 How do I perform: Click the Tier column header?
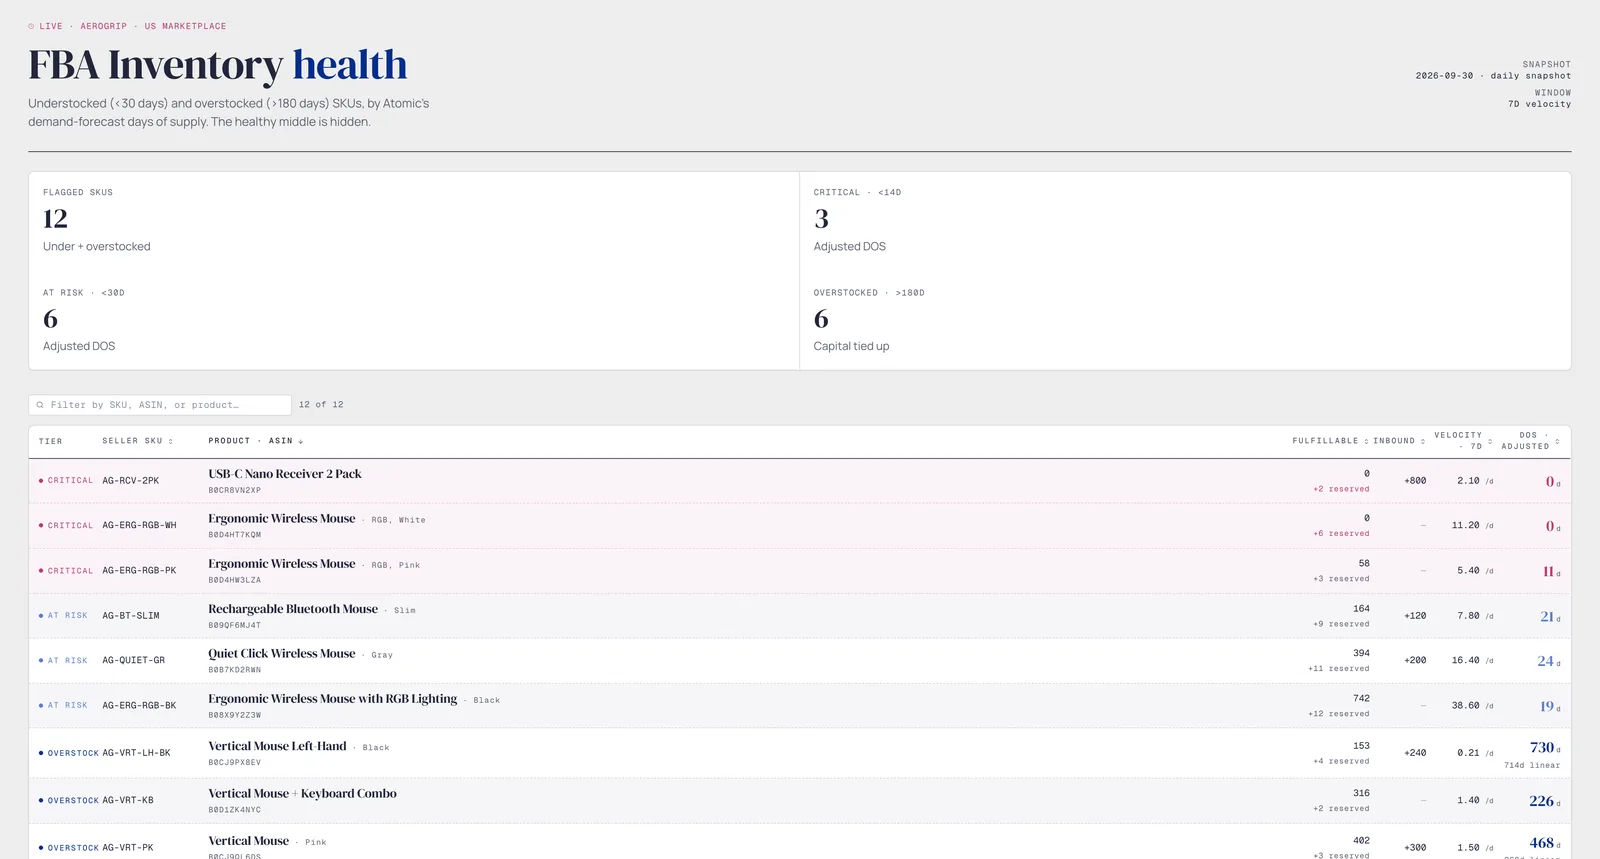click(50, 441)
